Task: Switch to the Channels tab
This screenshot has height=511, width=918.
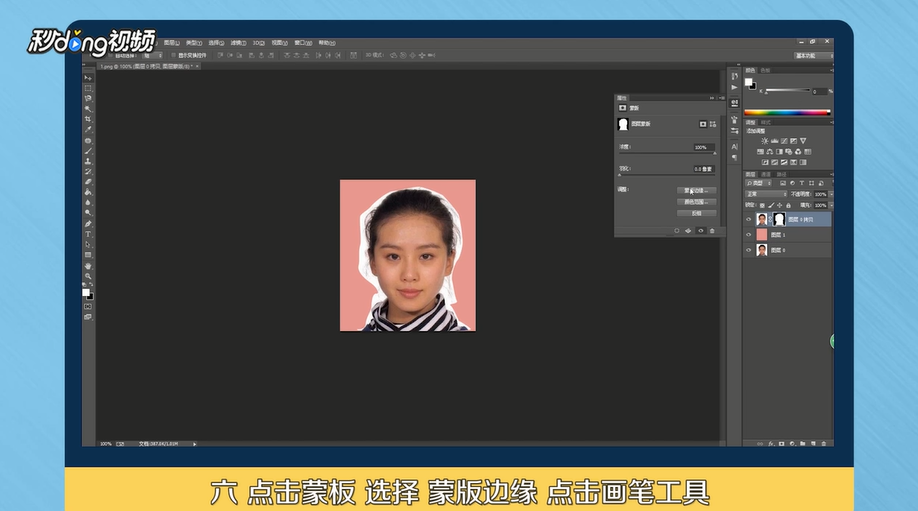Action: 766,174
